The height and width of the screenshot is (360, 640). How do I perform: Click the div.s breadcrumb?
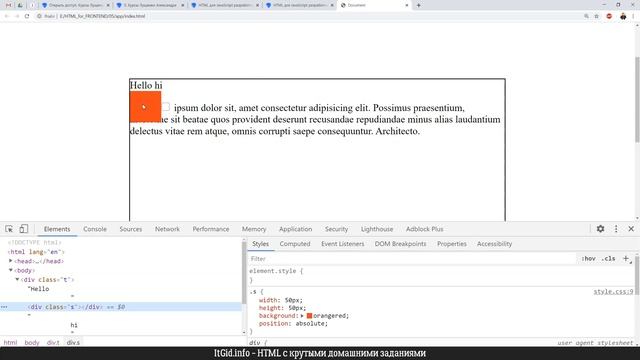point(73,342)
